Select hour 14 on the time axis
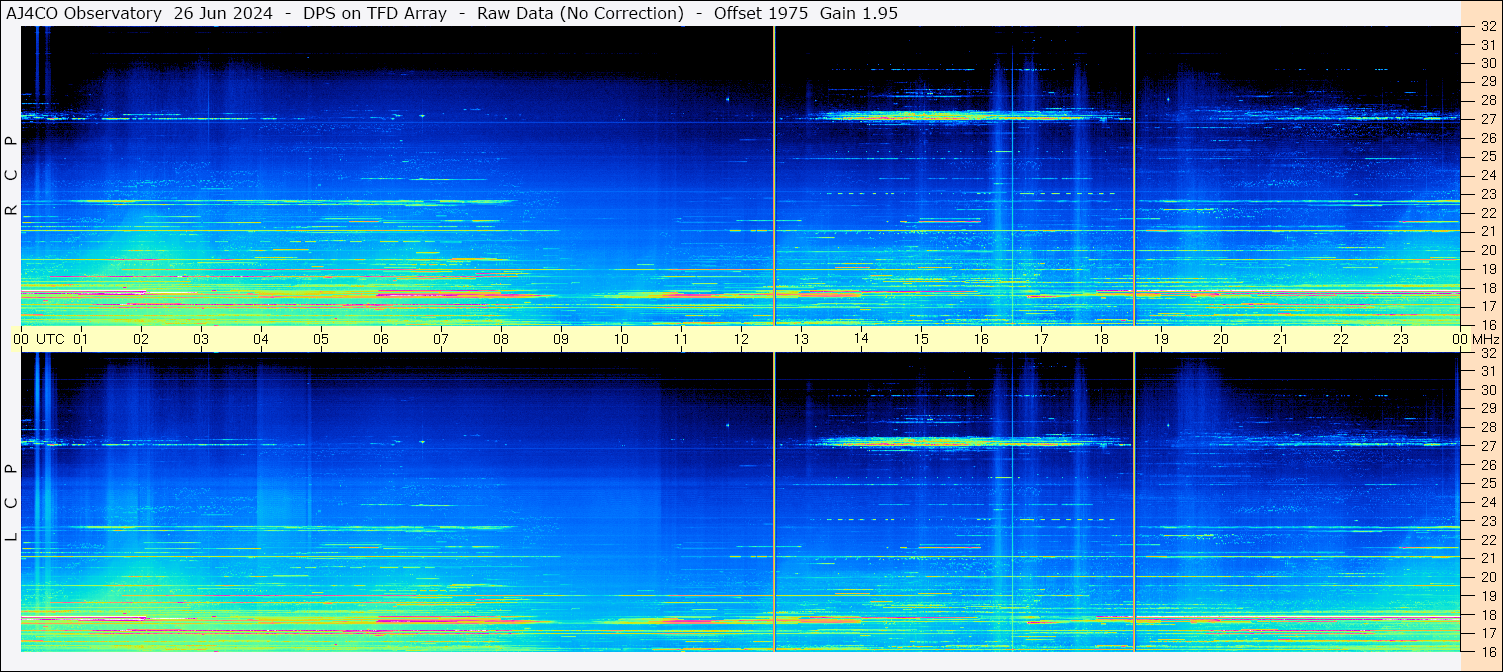The height and width of the screenshot is (672, 1503). 861,339
